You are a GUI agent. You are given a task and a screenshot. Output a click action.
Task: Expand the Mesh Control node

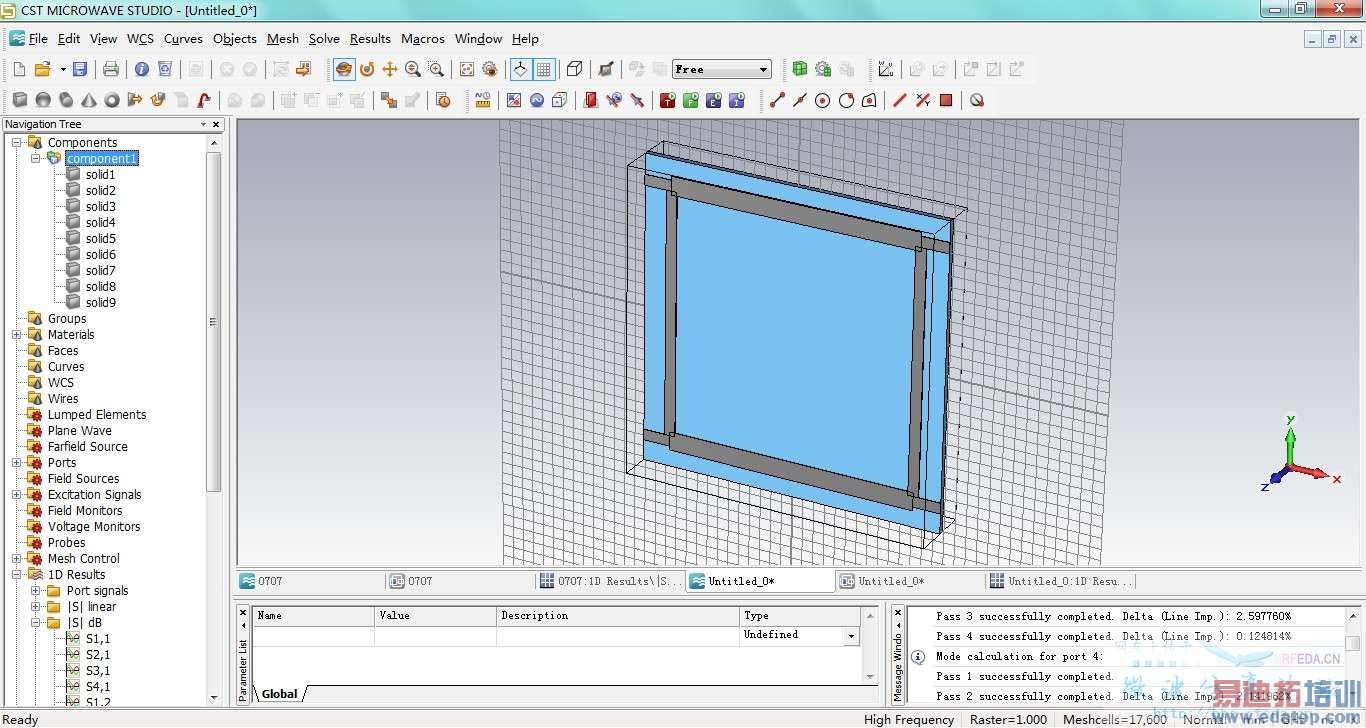pyautogui.click(x=17, y=558)
